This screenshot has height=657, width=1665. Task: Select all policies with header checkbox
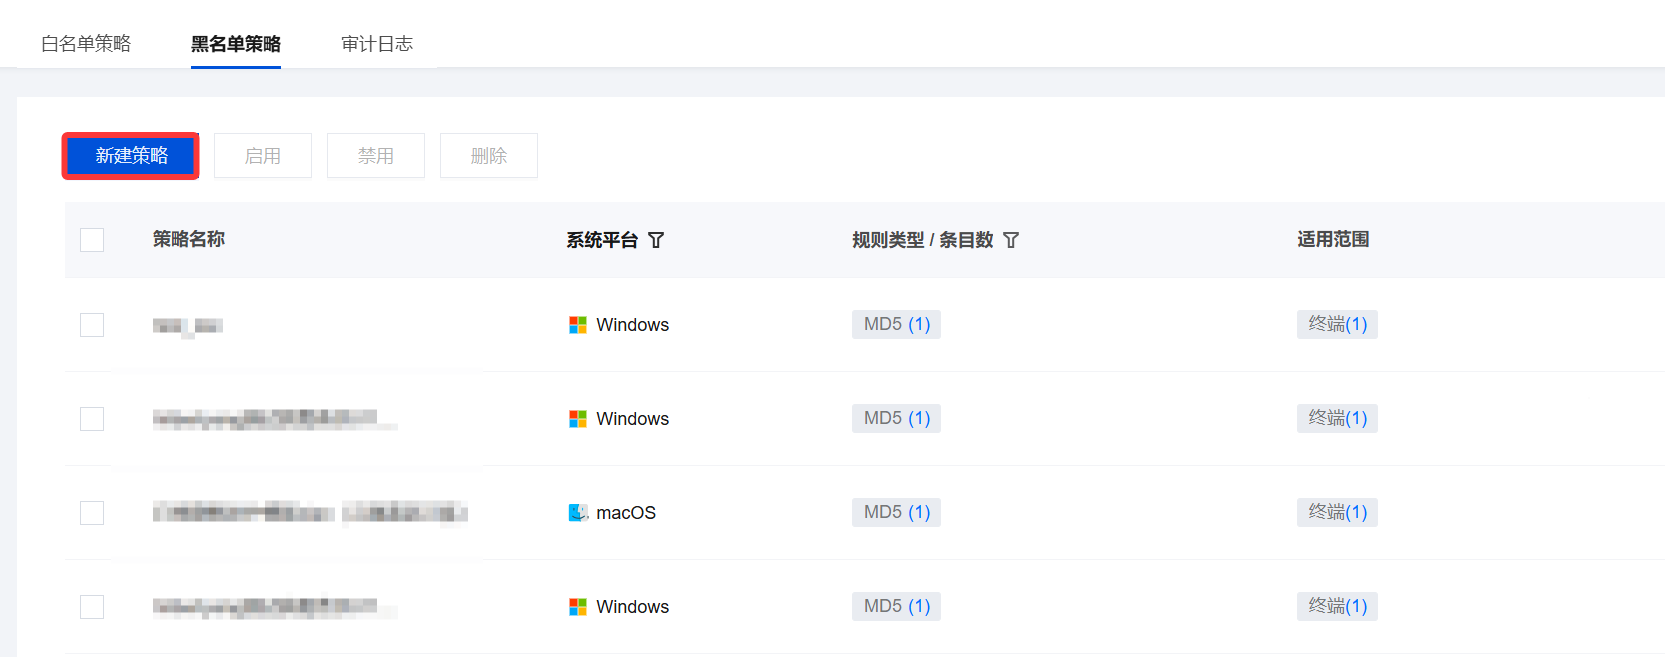point(92,240)
